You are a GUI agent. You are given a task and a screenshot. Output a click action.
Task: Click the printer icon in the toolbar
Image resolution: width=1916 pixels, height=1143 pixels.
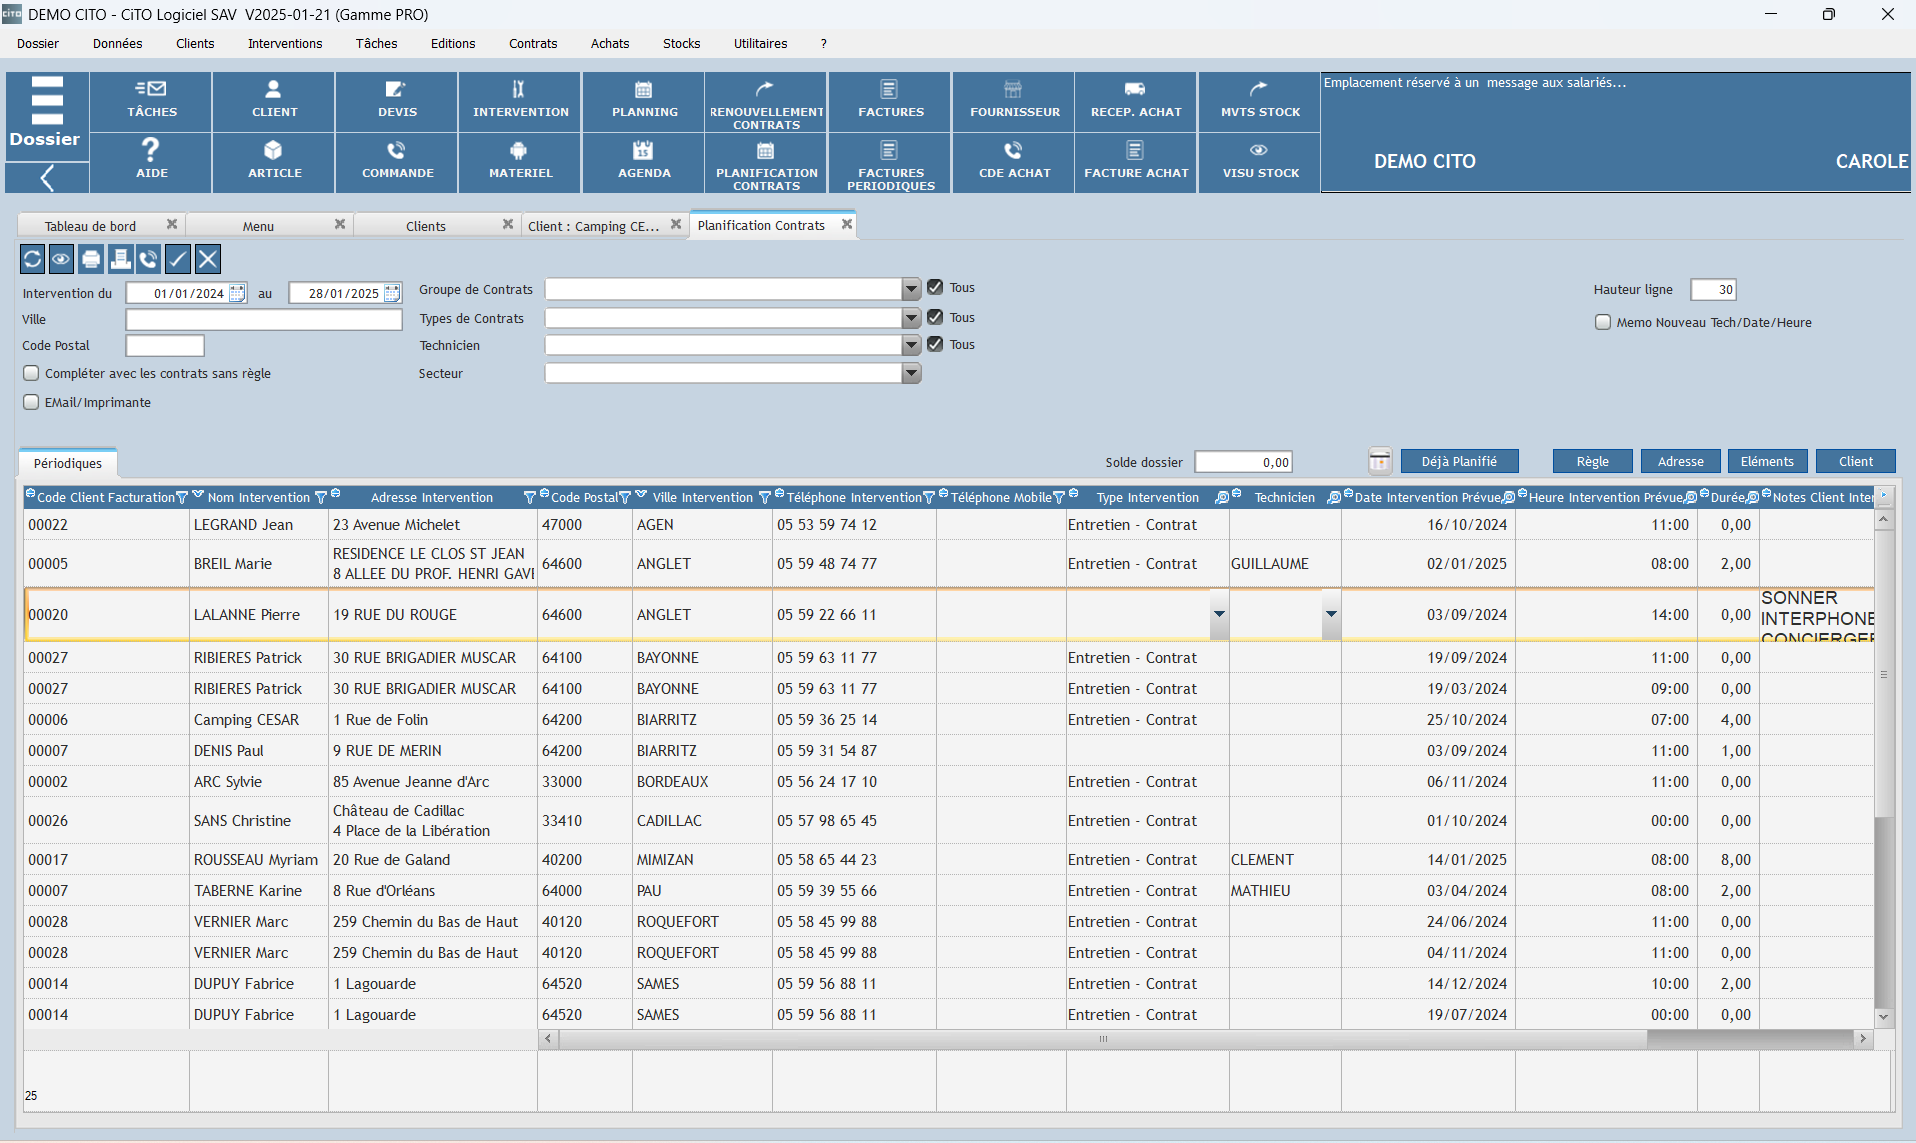(91, 260)
